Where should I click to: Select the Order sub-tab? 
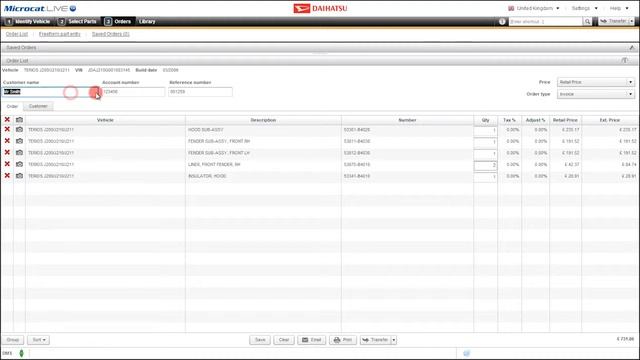(x=12, y=106)
